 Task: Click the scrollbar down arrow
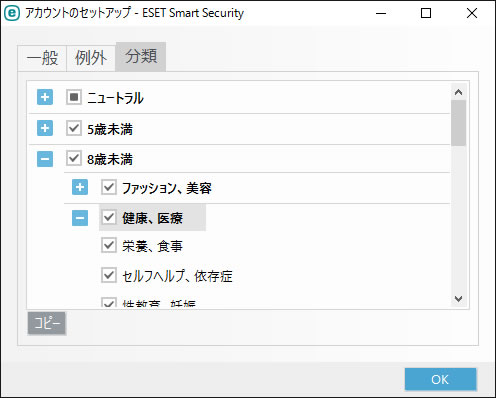tap(459, 298)
